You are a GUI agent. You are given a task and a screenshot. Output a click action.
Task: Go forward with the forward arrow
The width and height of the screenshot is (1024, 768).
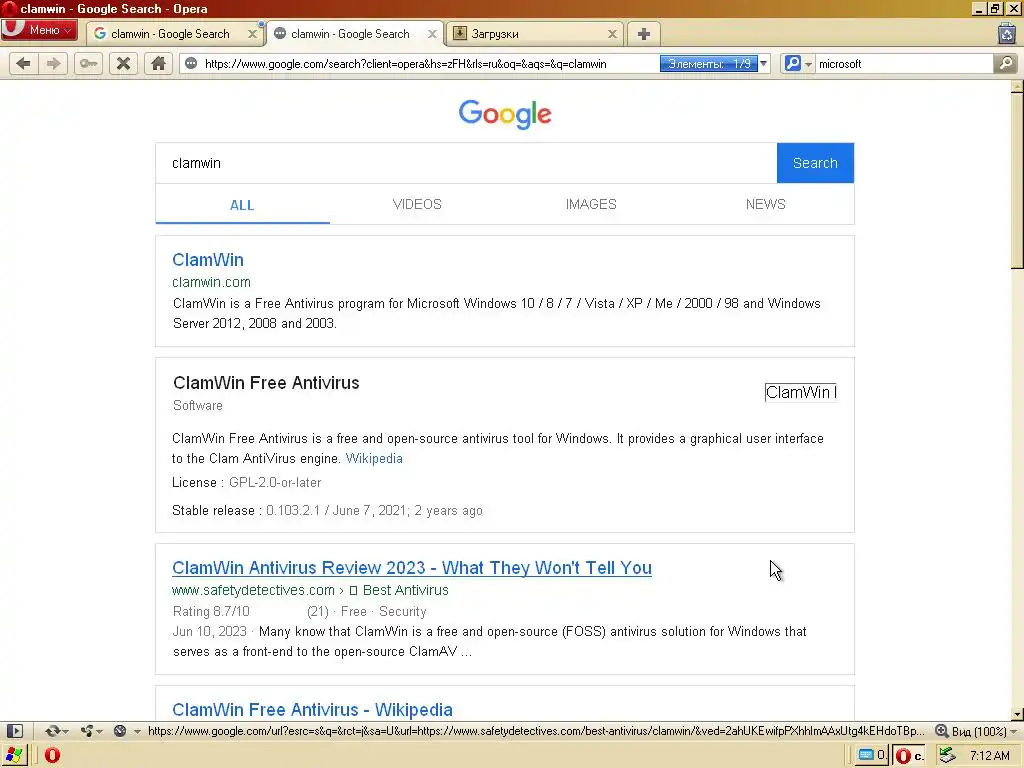click(54, 63)
